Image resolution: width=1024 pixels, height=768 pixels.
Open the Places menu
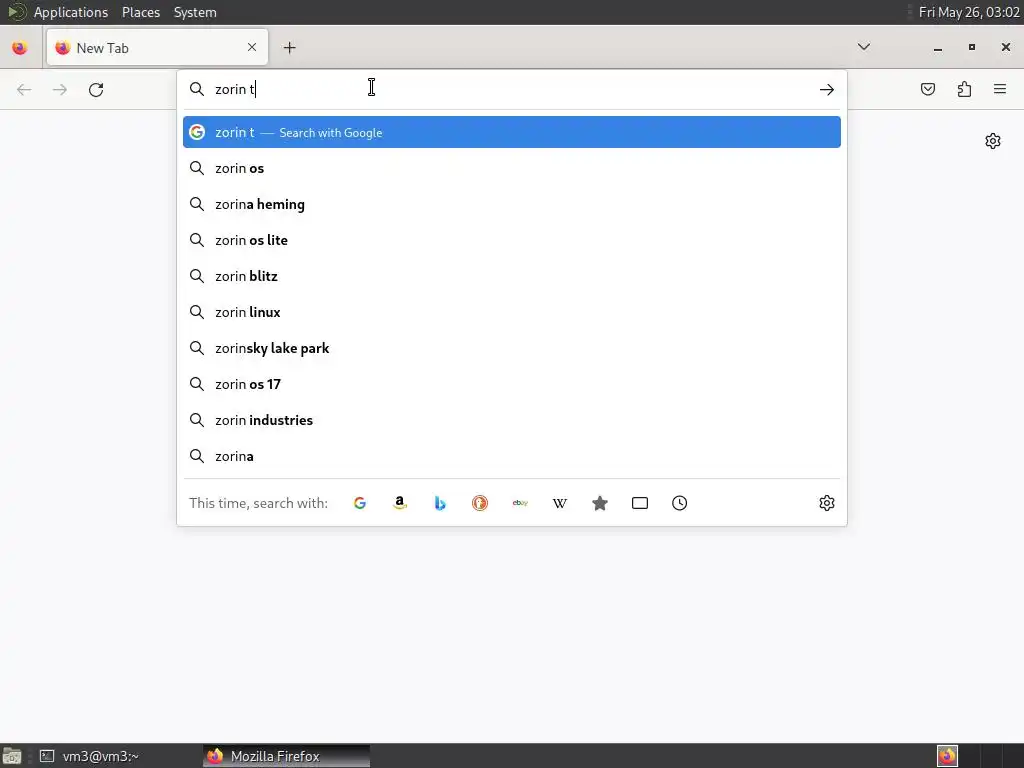pyautogui.click(x=141, y=12)
